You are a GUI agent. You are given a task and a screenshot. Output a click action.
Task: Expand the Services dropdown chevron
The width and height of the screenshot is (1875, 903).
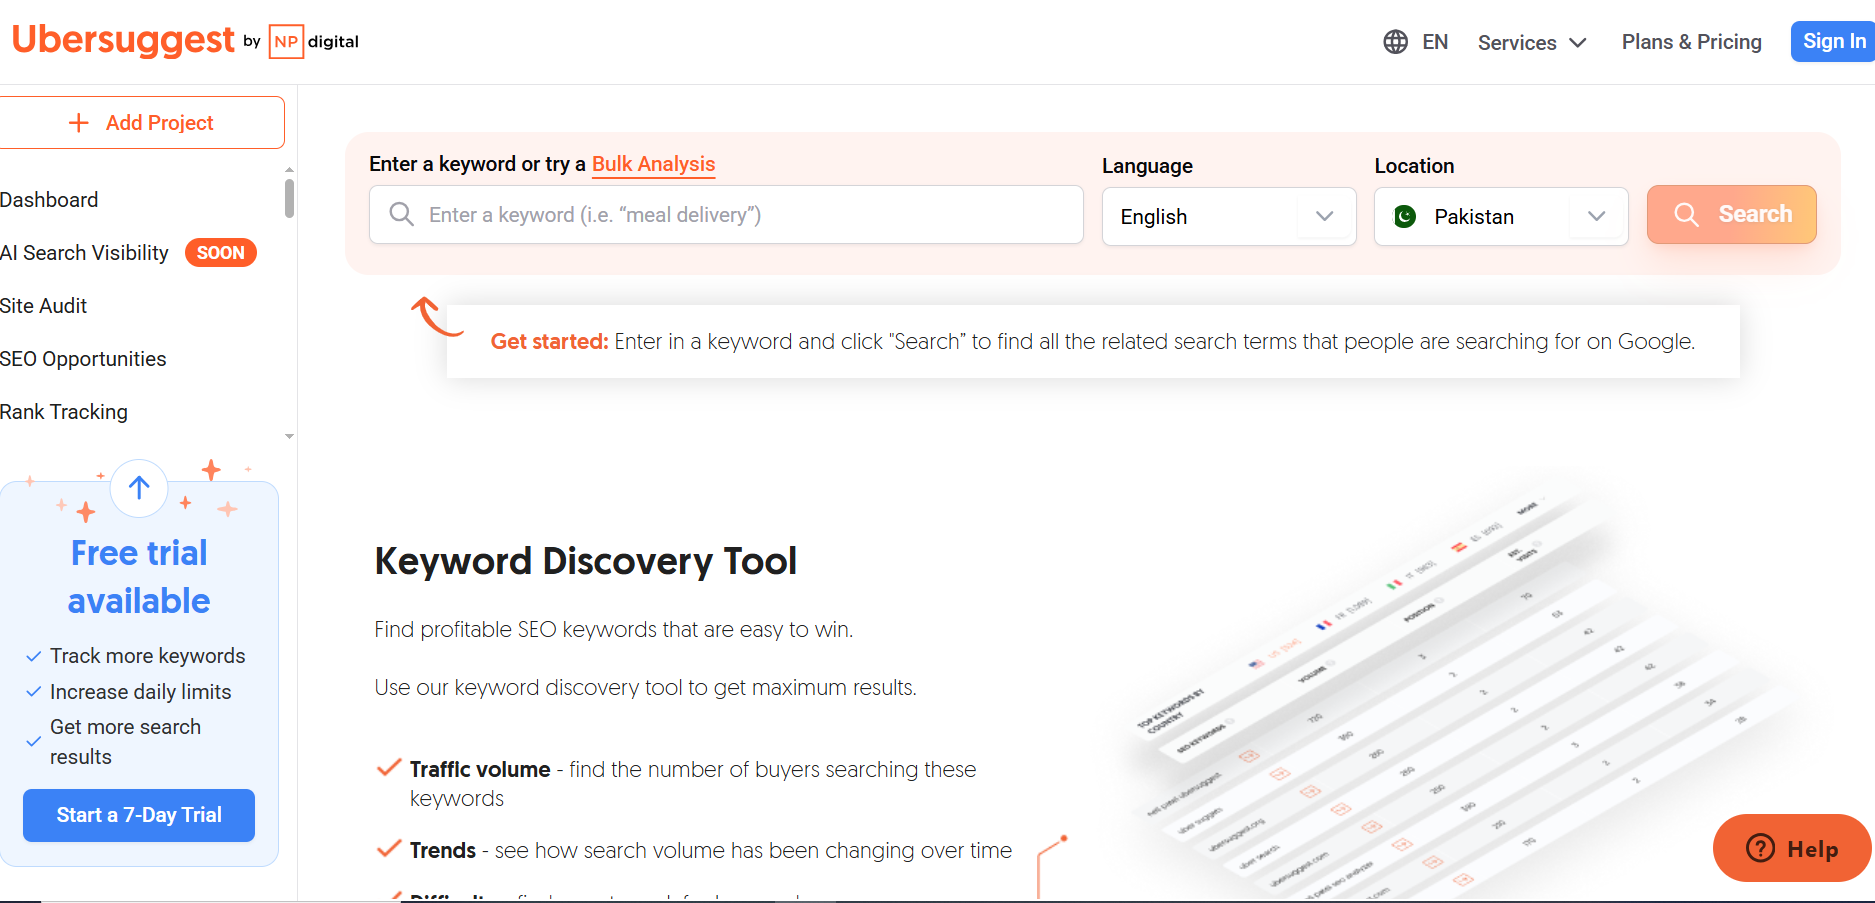pos(1578,43)
